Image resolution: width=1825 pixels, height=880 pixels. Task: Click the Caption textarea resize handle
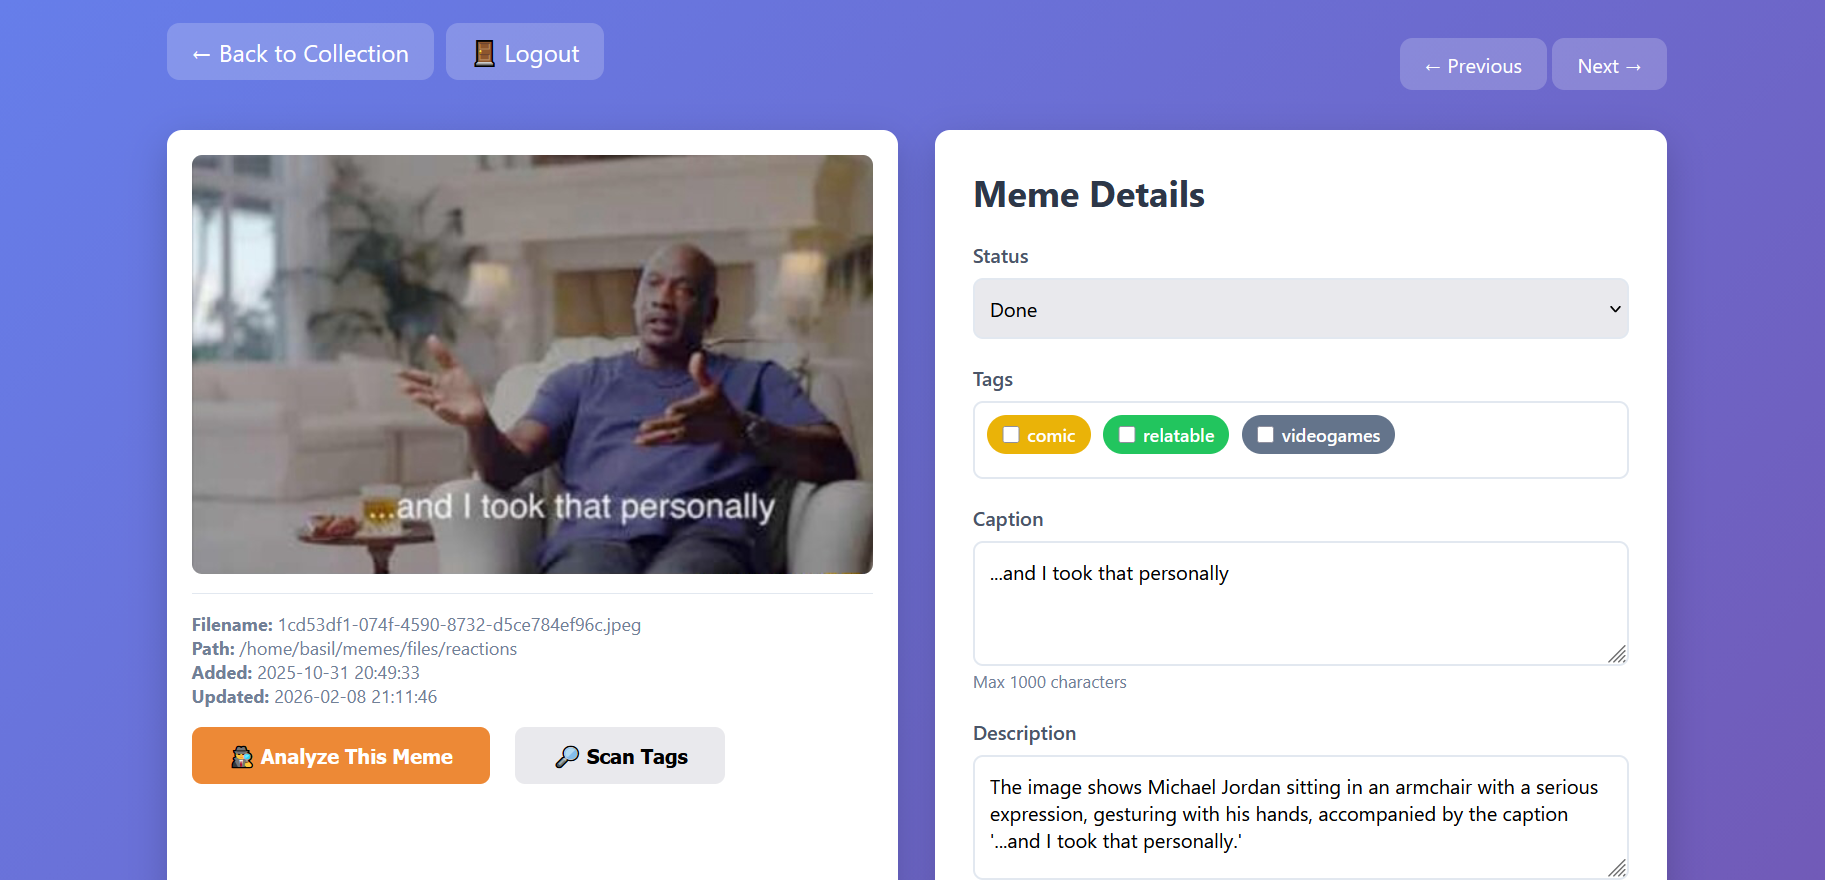point(1617,654)
